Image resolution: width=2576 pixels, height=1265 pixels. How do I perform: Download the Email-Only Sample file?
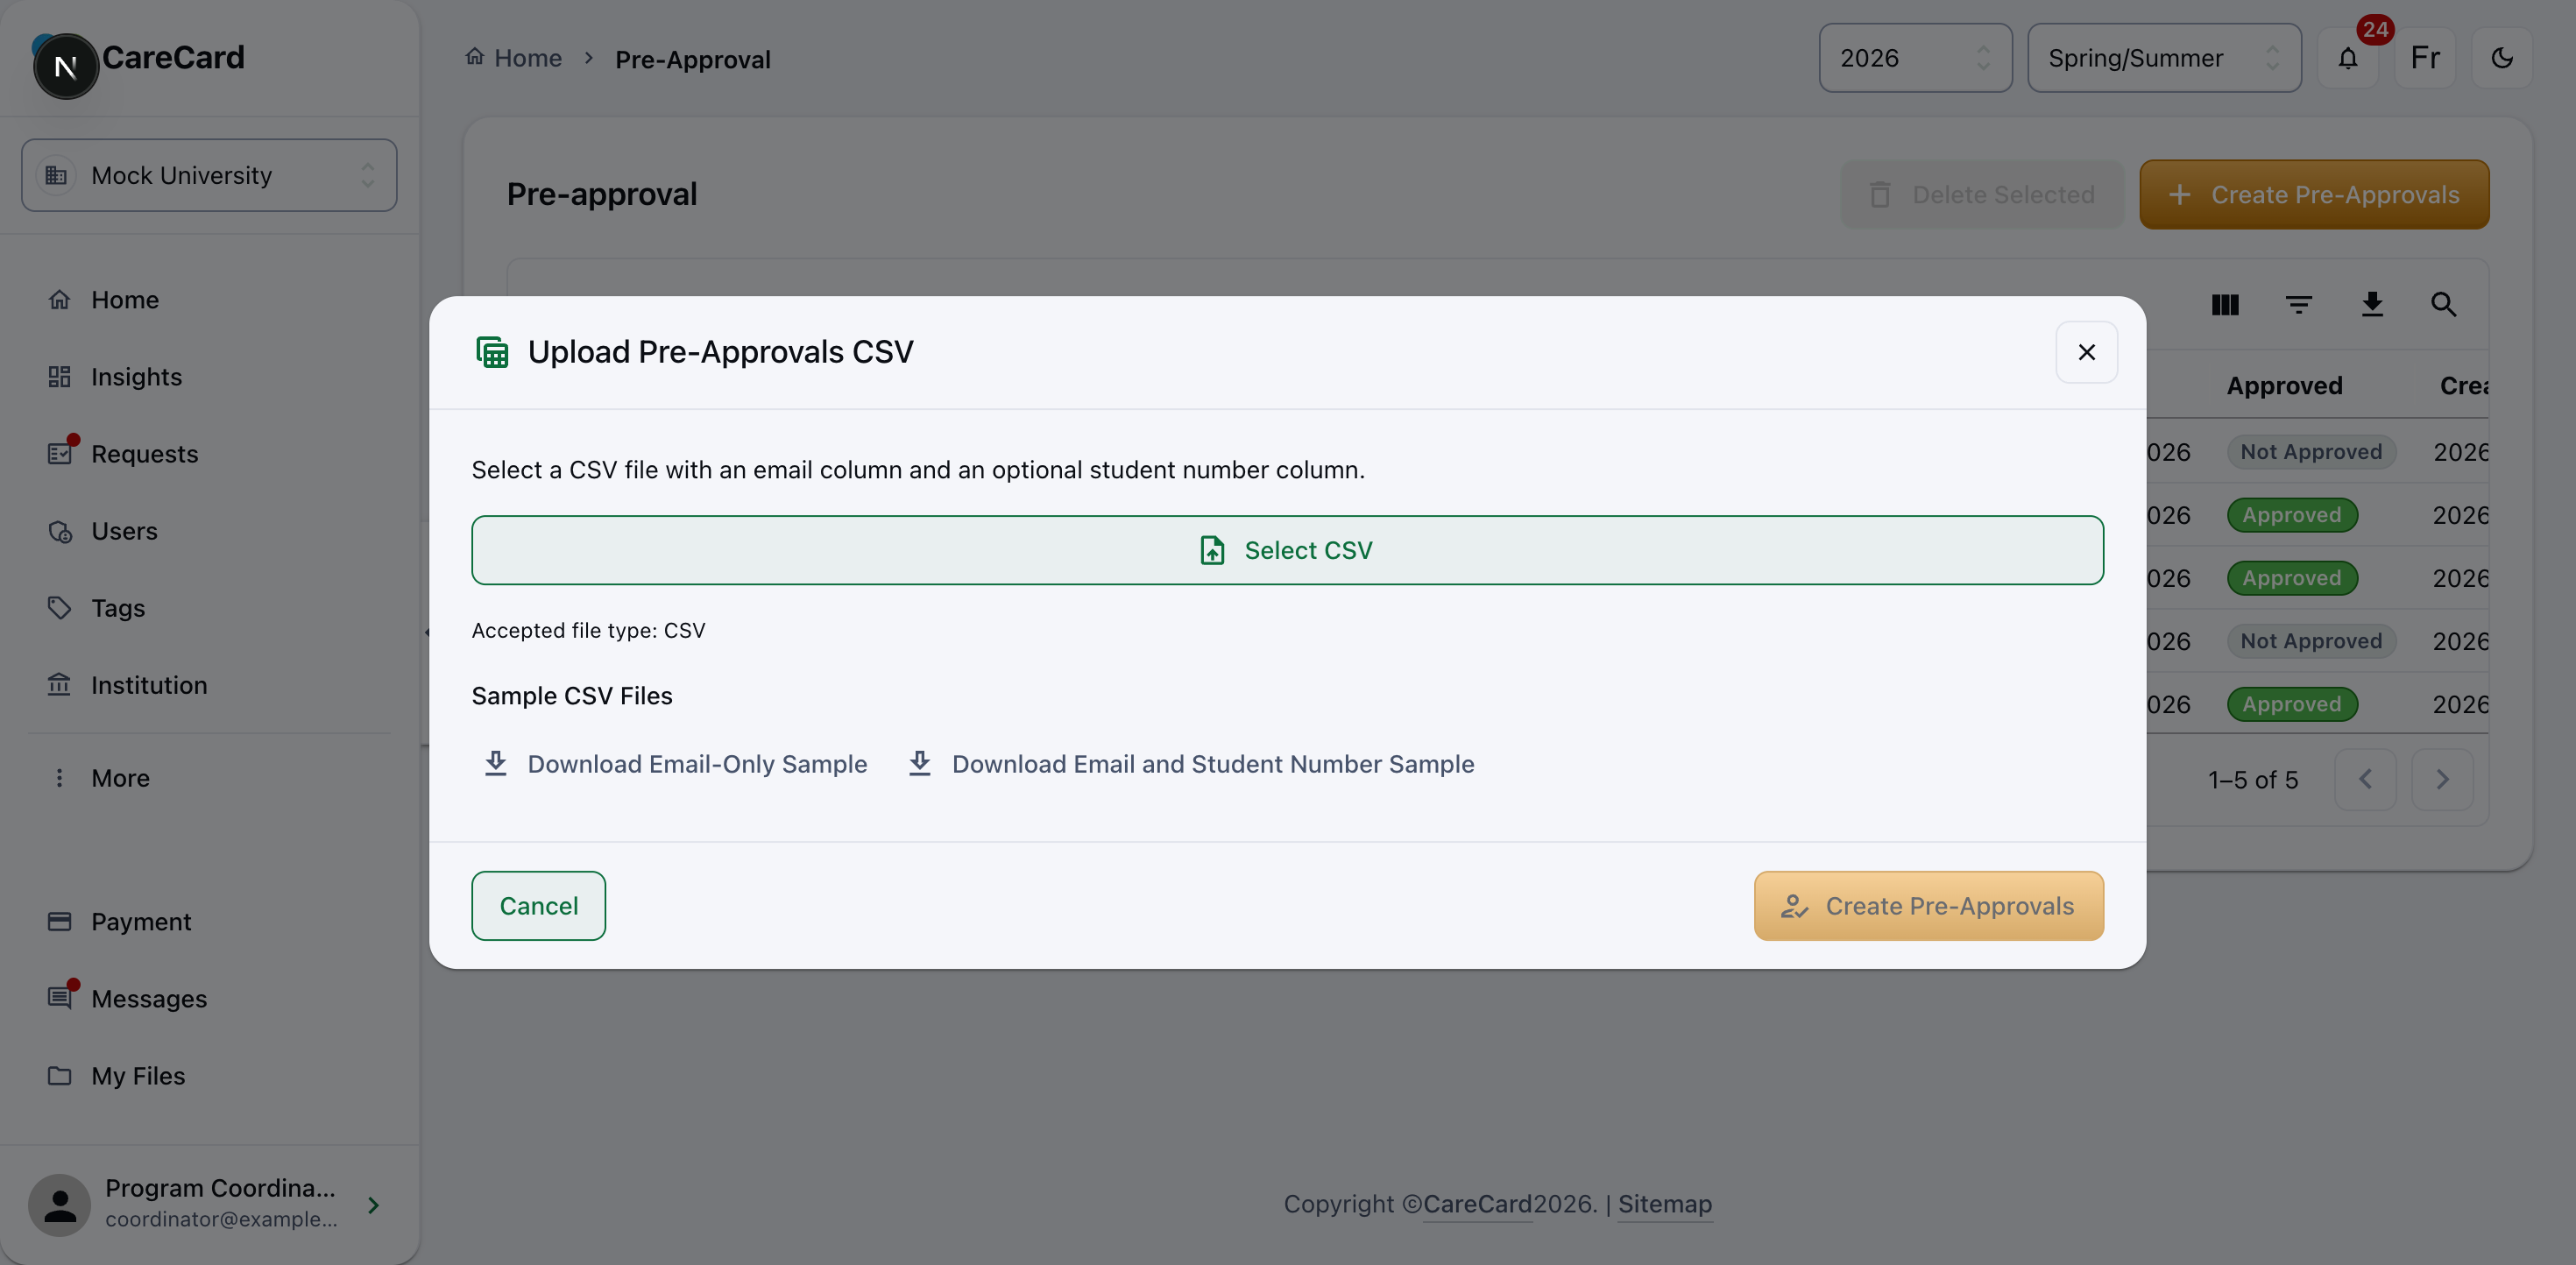pyautogui.click(x=675, y=764)
